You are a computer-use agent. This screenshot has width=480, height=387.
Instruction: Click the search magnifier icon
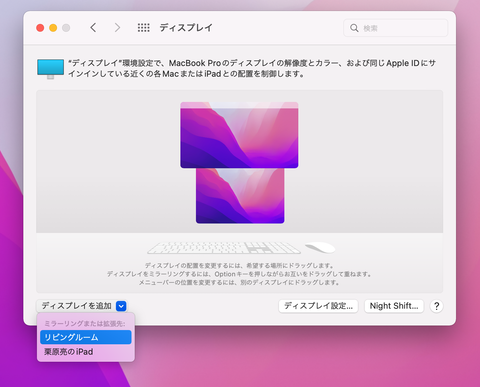pos(354,28)
